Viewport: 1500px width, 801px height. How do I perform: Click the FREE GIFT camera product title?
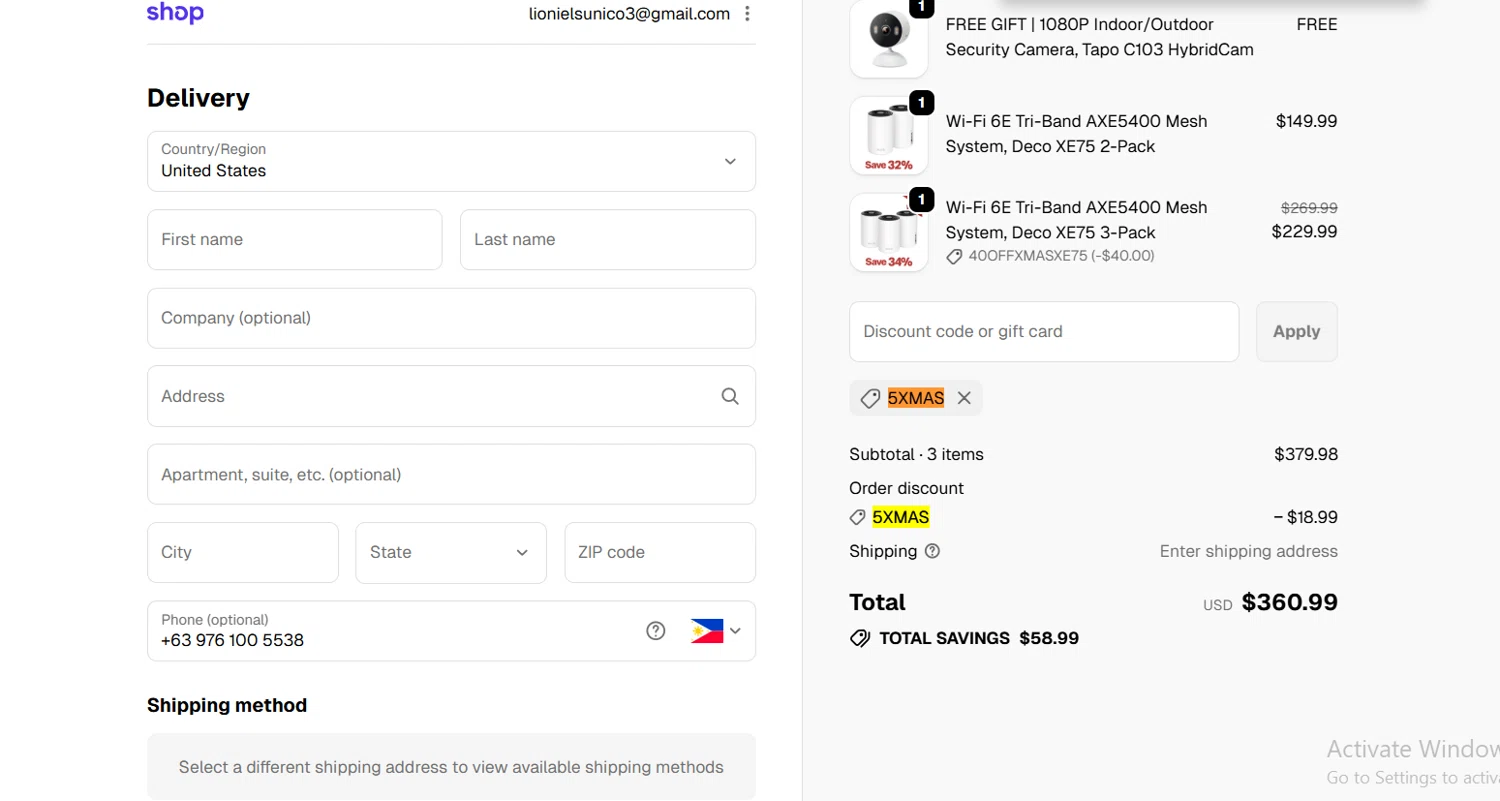(x=1100, y=37)
